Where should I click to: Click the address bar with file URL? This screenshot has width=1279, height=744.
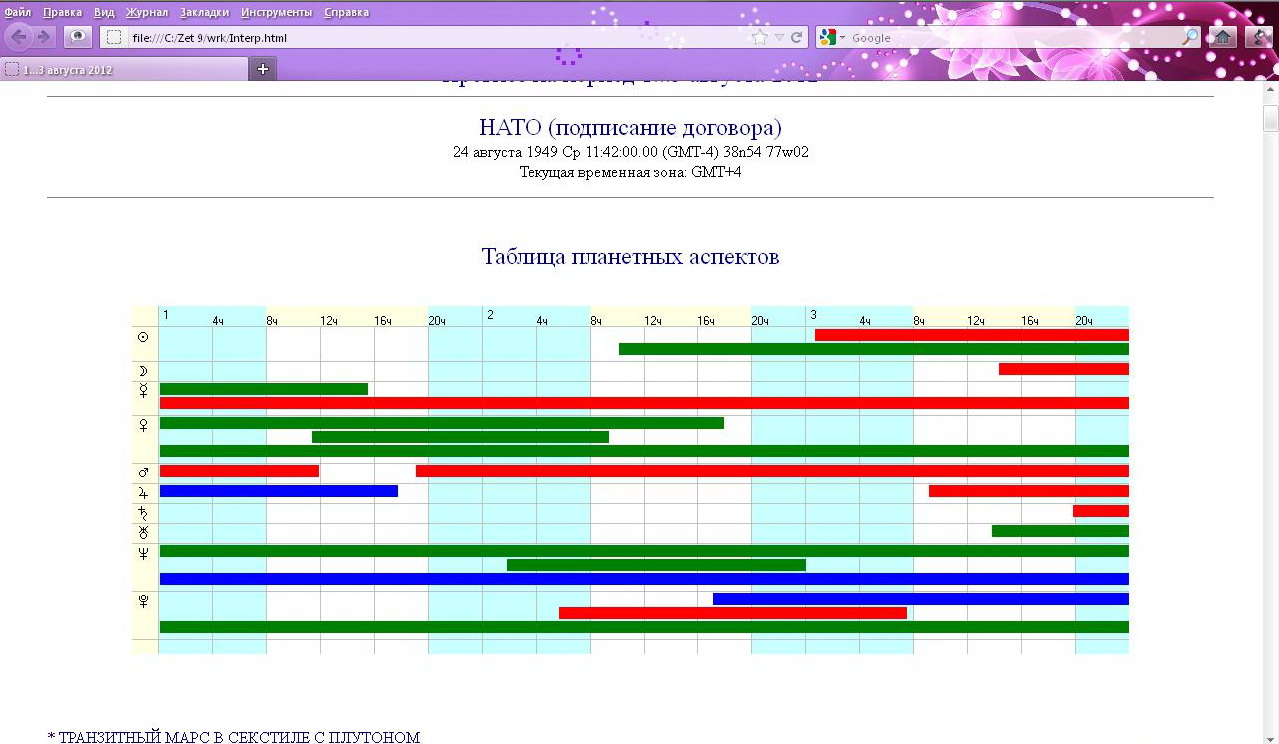click(430, 38)
